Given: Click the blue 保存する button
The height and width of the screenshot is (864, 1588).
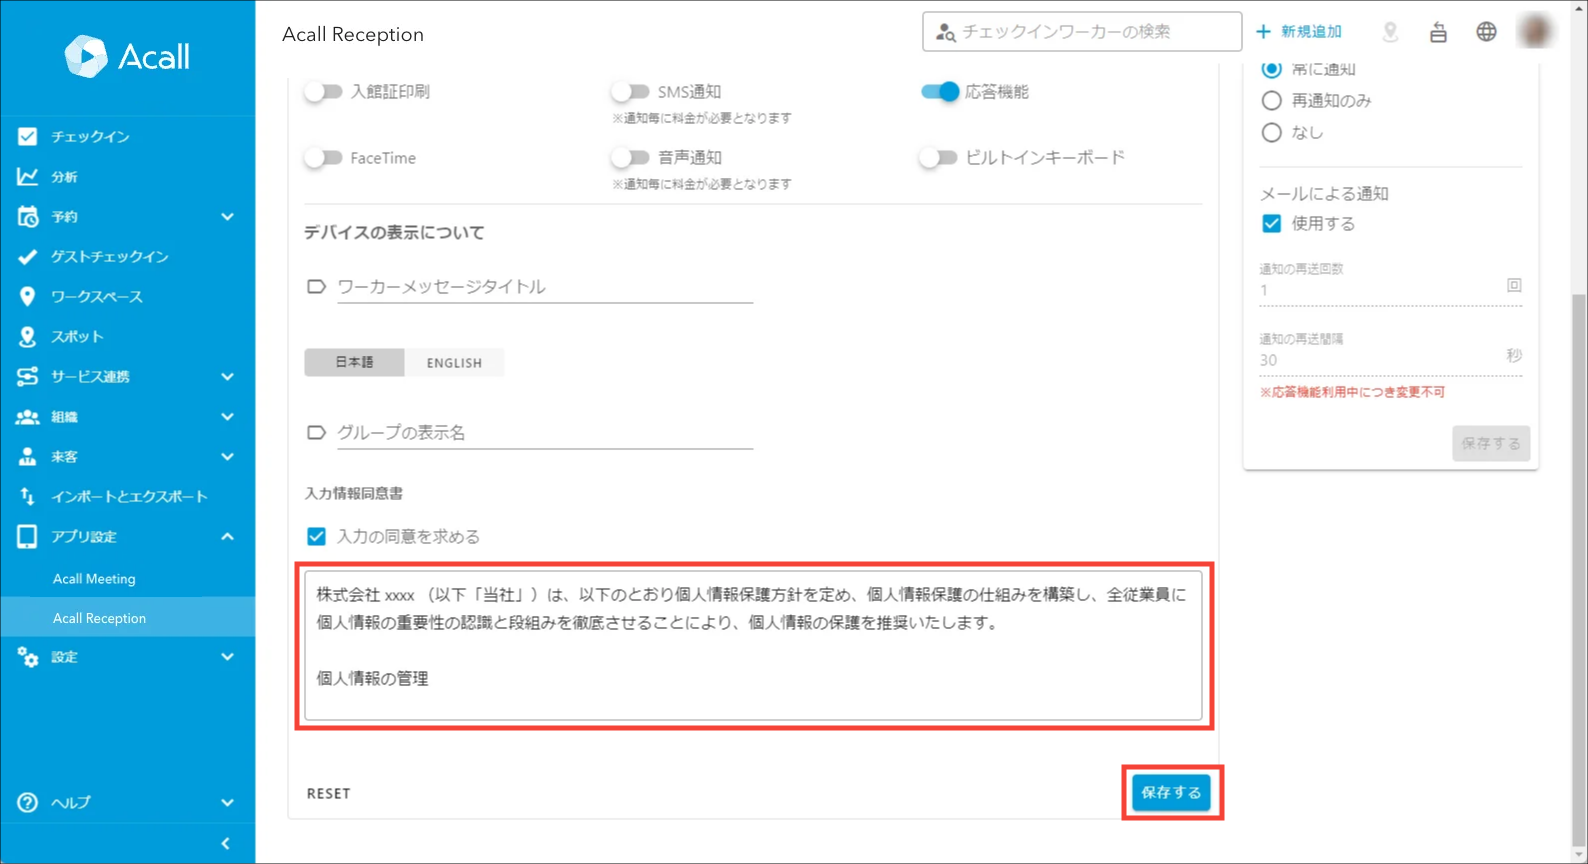Looking at the screenshot, I should (x=1171, y=793).
